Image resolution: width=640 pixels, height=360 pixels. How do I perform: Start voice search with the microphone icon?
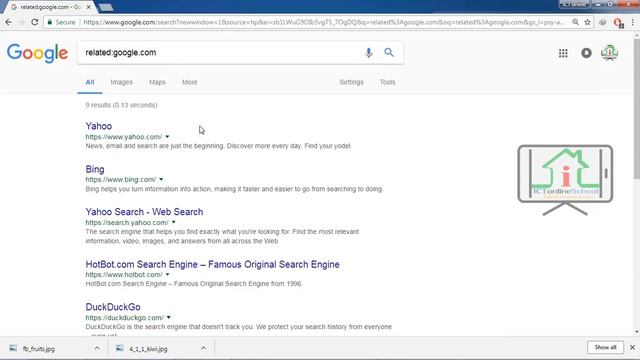click(369, 53)
